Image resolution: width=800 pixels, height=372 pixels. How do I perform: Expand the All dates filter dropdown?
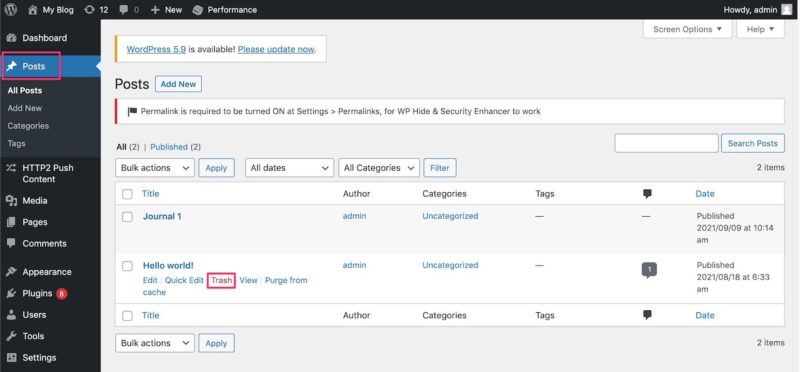pyautogui.click(x=289, y=168)
